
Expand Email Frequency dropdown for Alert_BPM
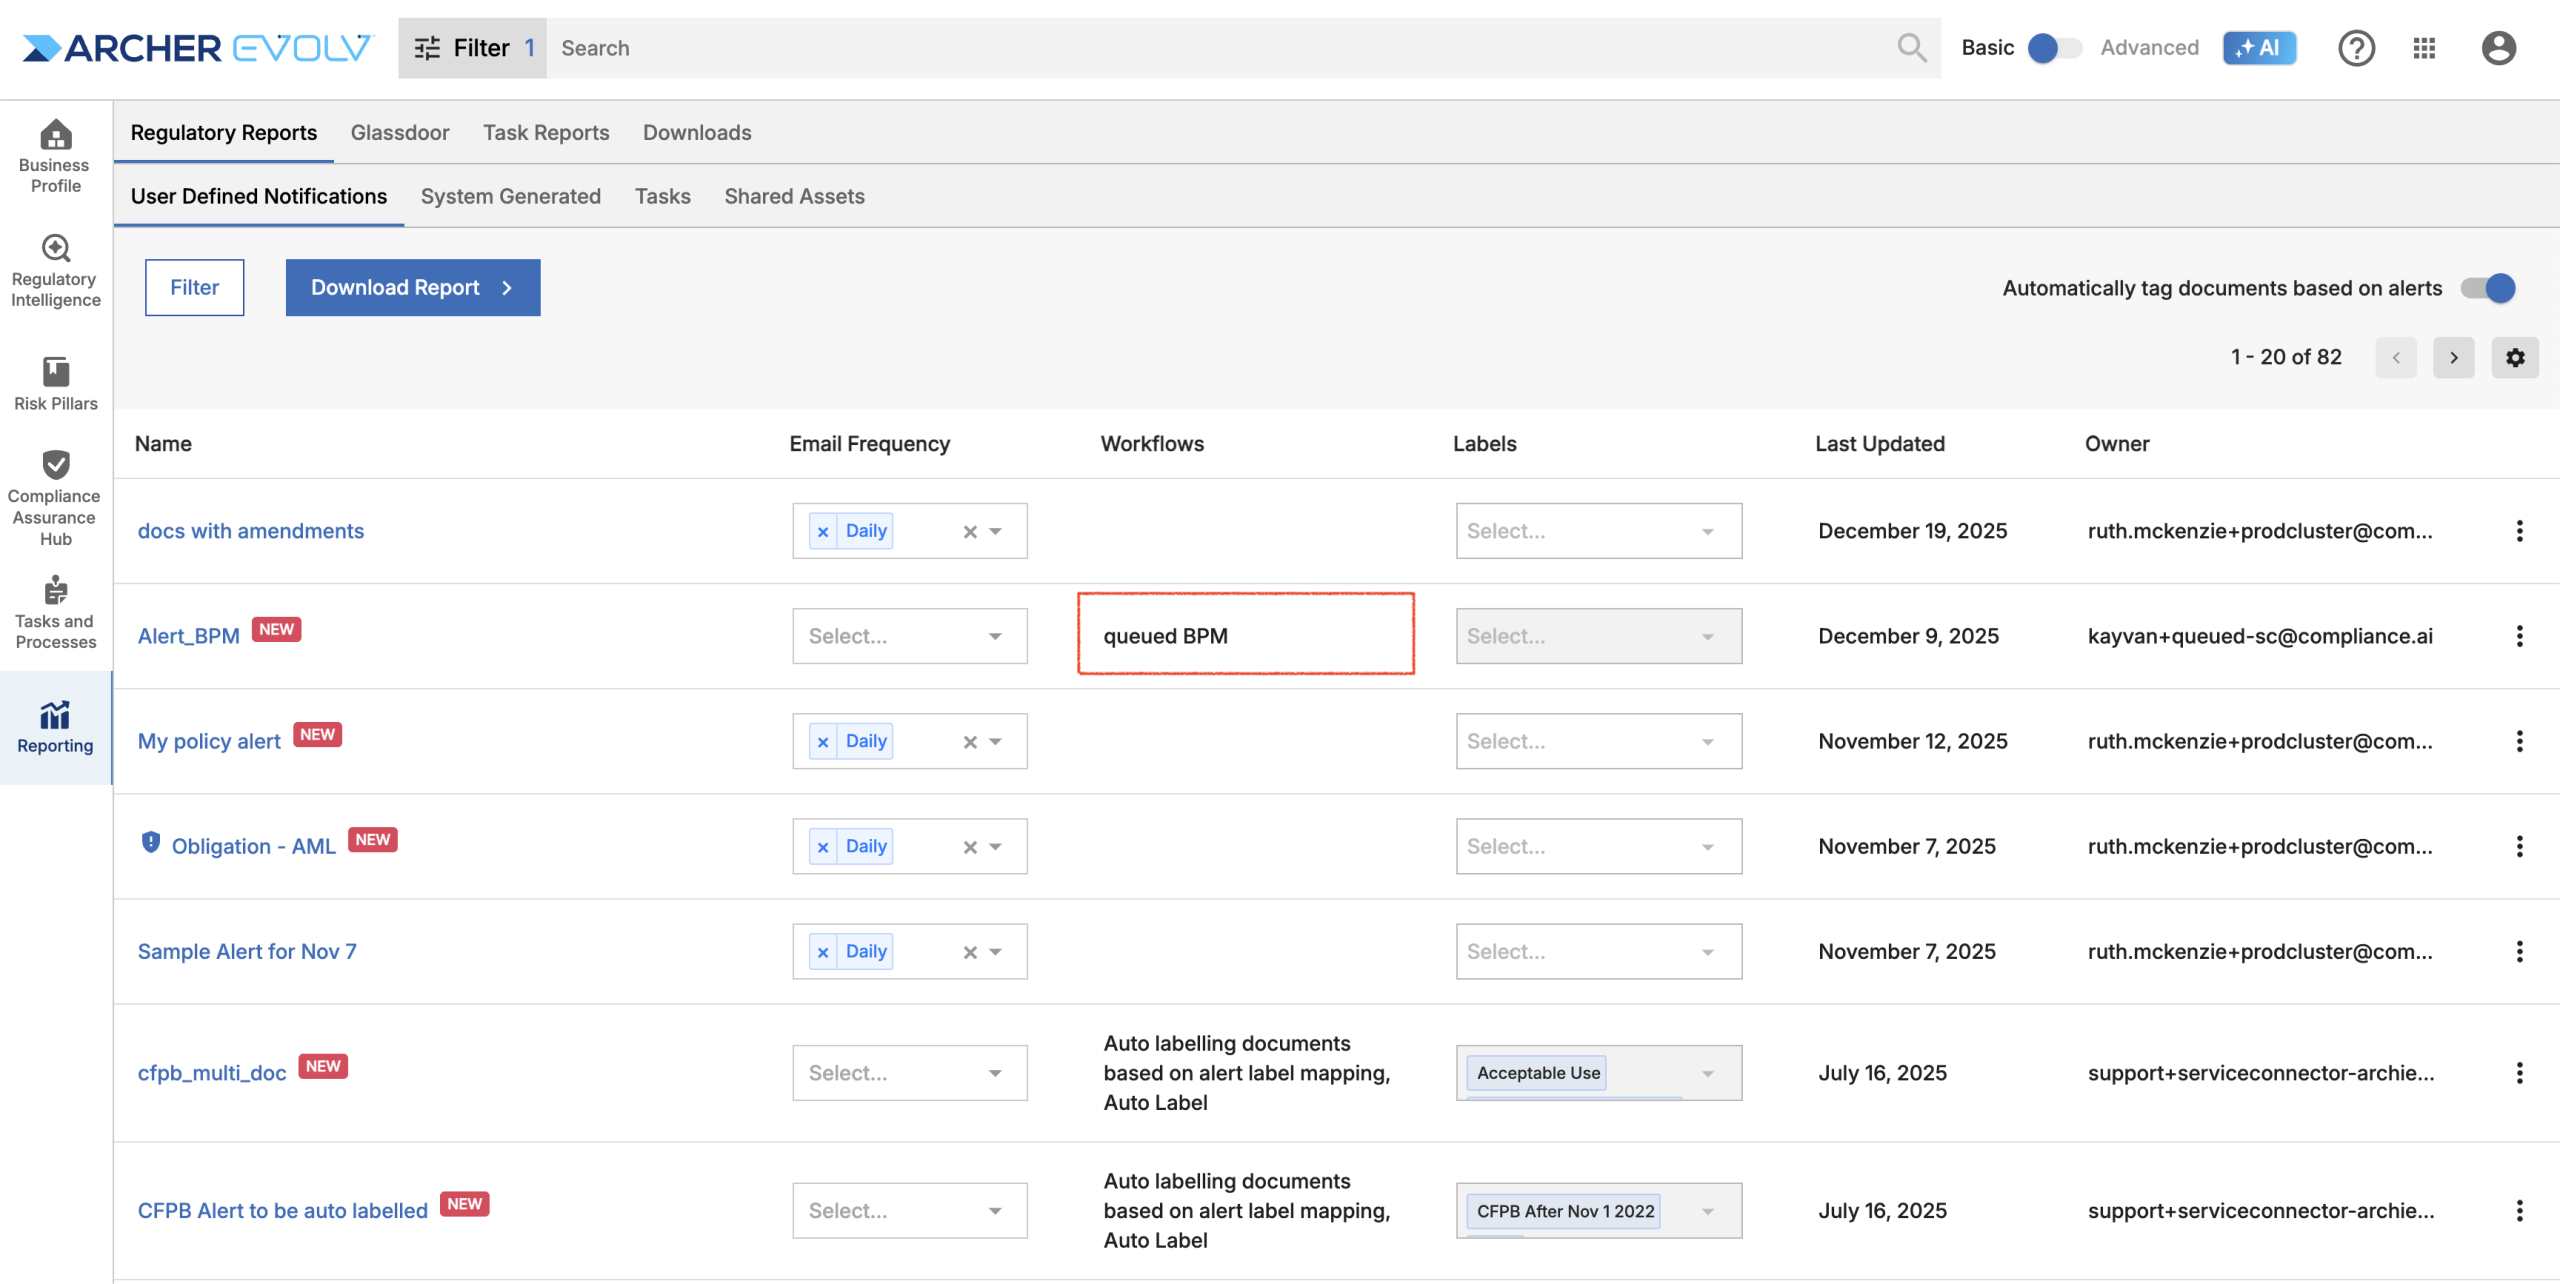point(995,636)
